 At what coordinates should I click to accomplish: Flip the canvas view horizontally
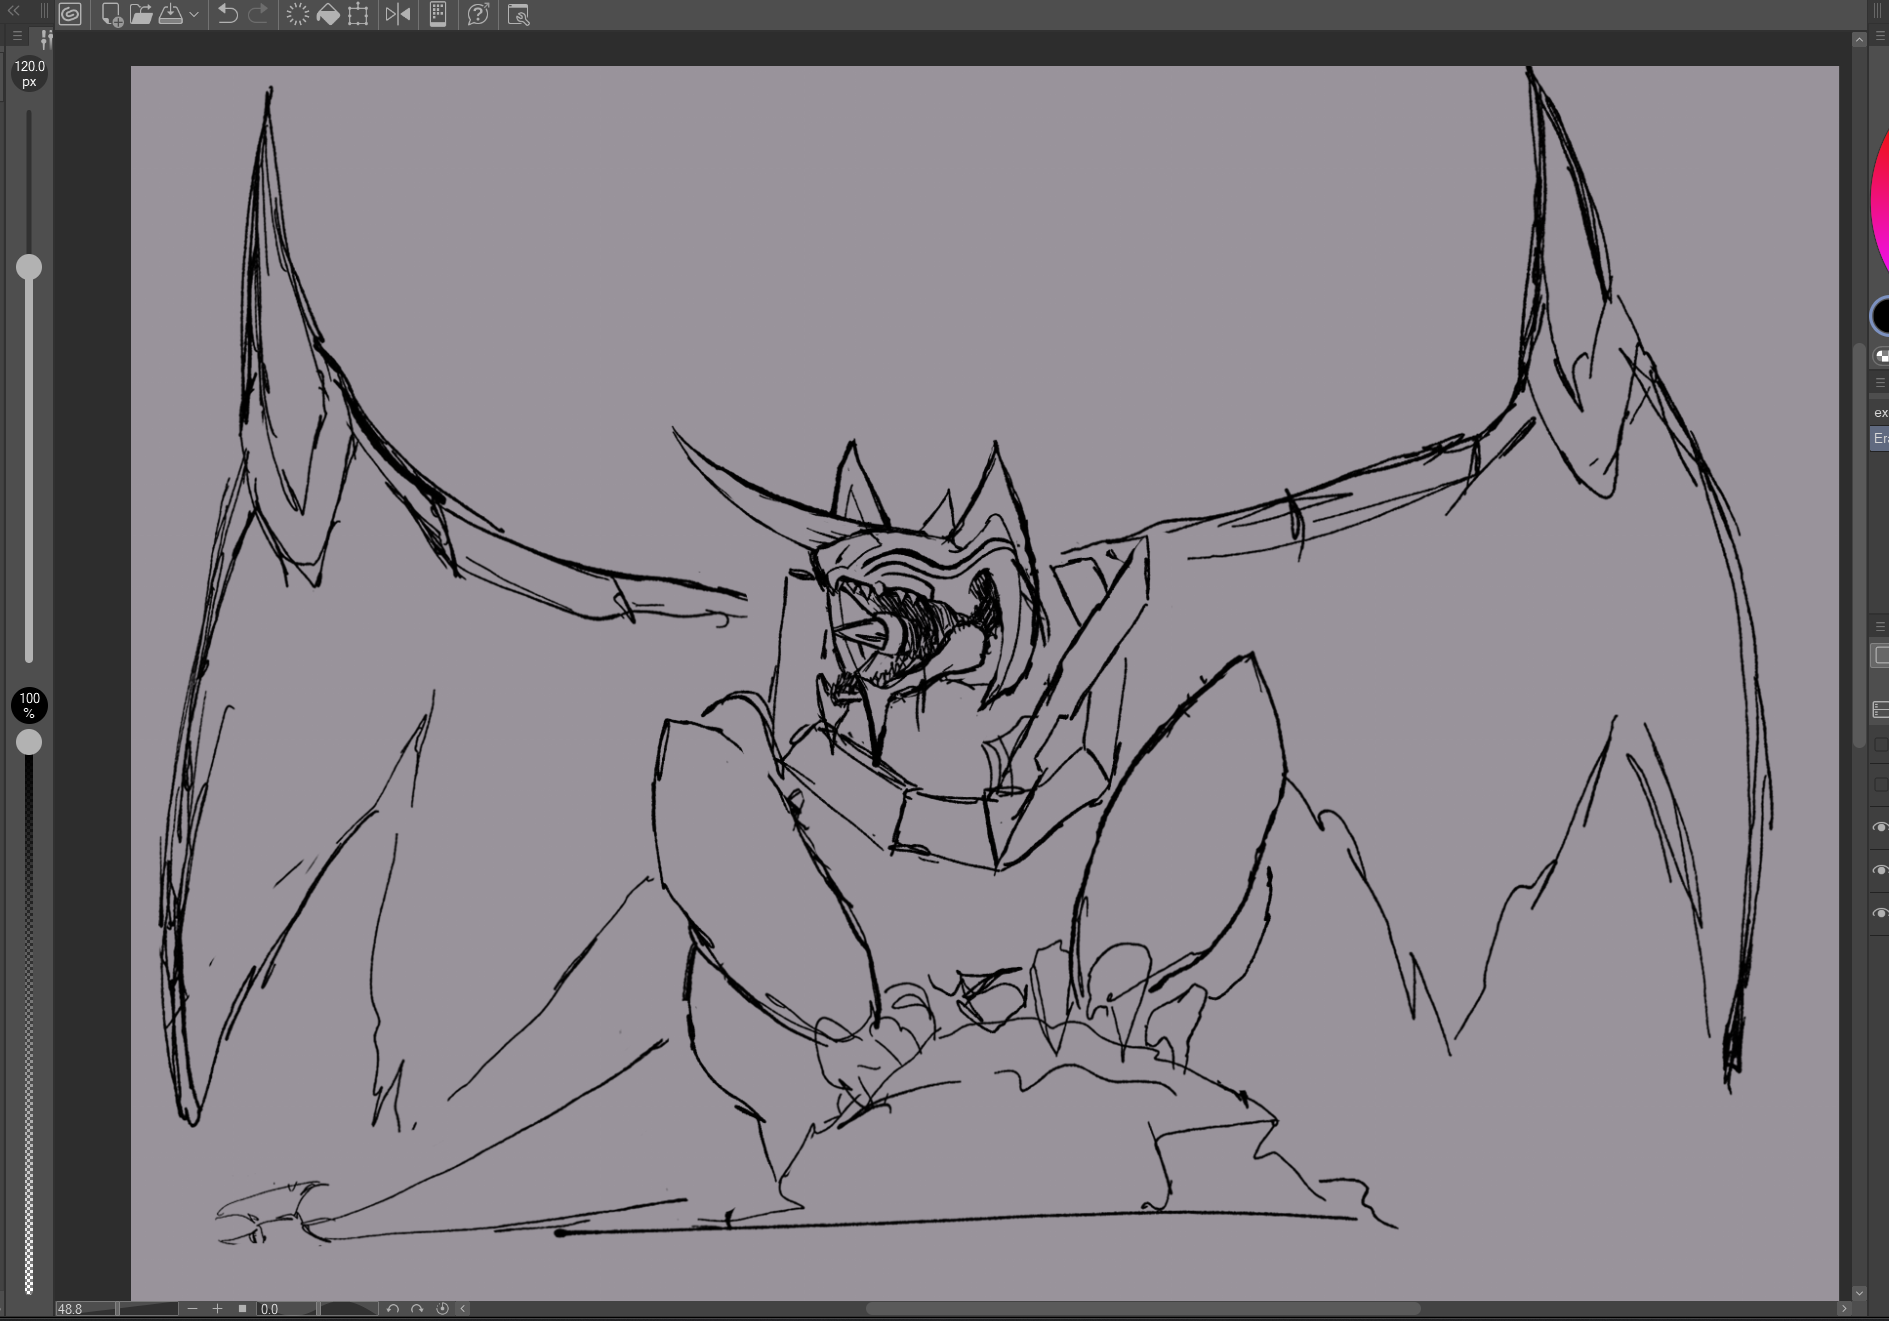(x=398, y=14)
